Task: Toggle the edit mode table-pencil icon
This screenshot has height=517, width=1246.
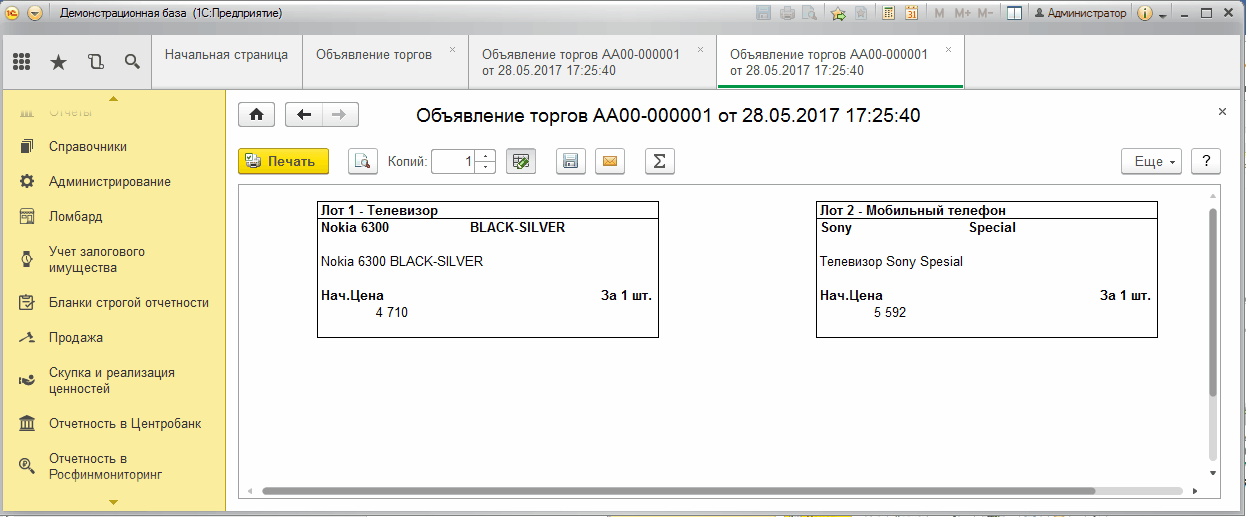Action: 521,161
